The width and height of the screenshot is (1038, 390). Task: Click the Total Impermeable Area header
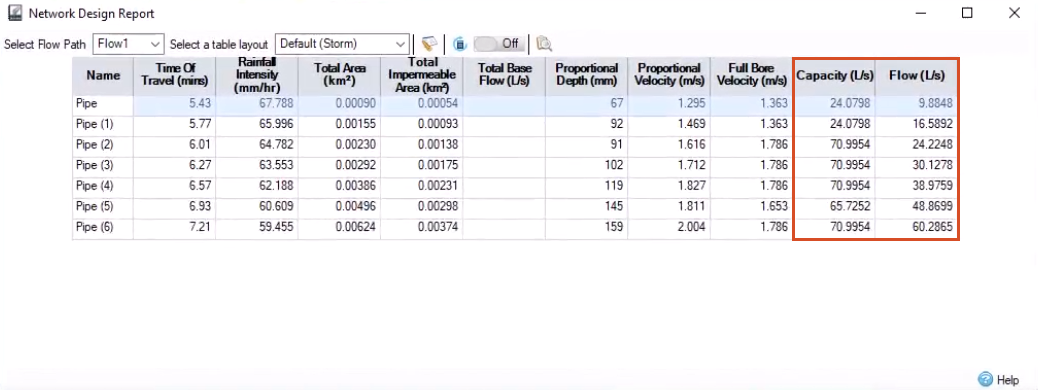422,76
